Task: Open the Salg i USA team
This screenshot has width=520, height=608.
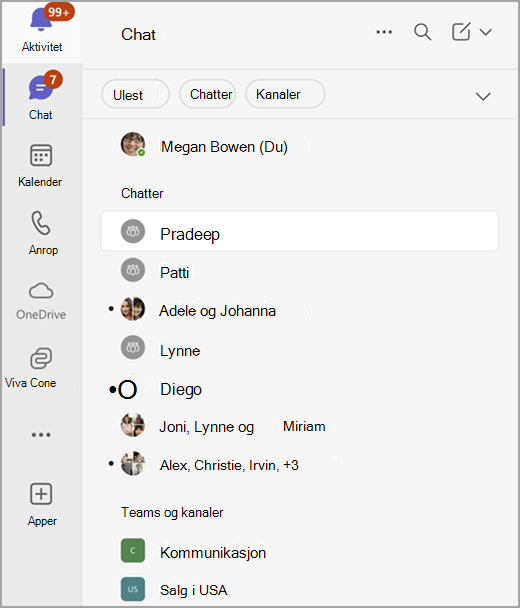Action: (x=299, y=589)
